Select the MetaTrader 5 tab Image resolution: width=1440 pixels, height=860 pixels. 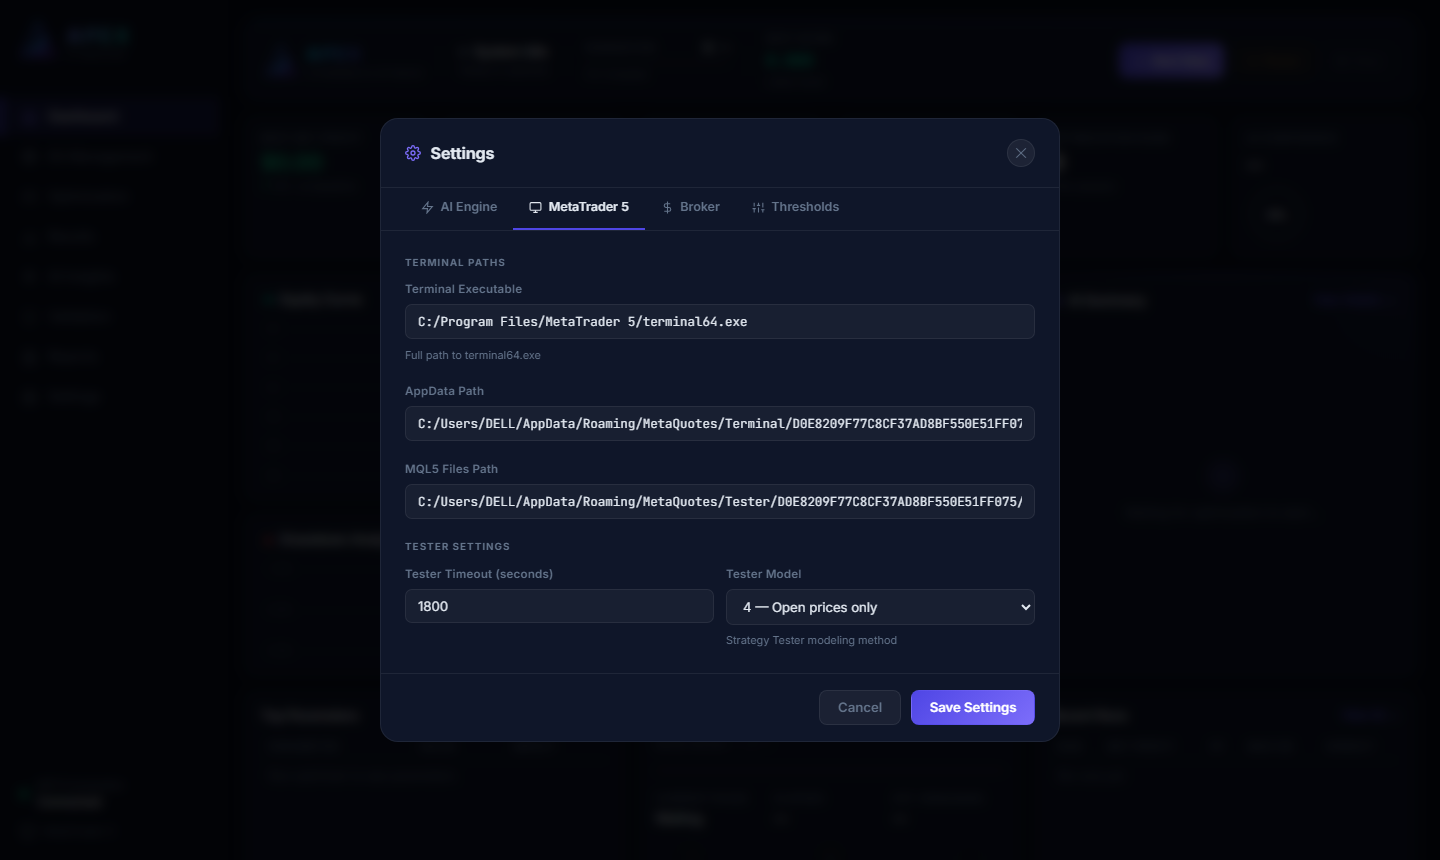point(579,207)
